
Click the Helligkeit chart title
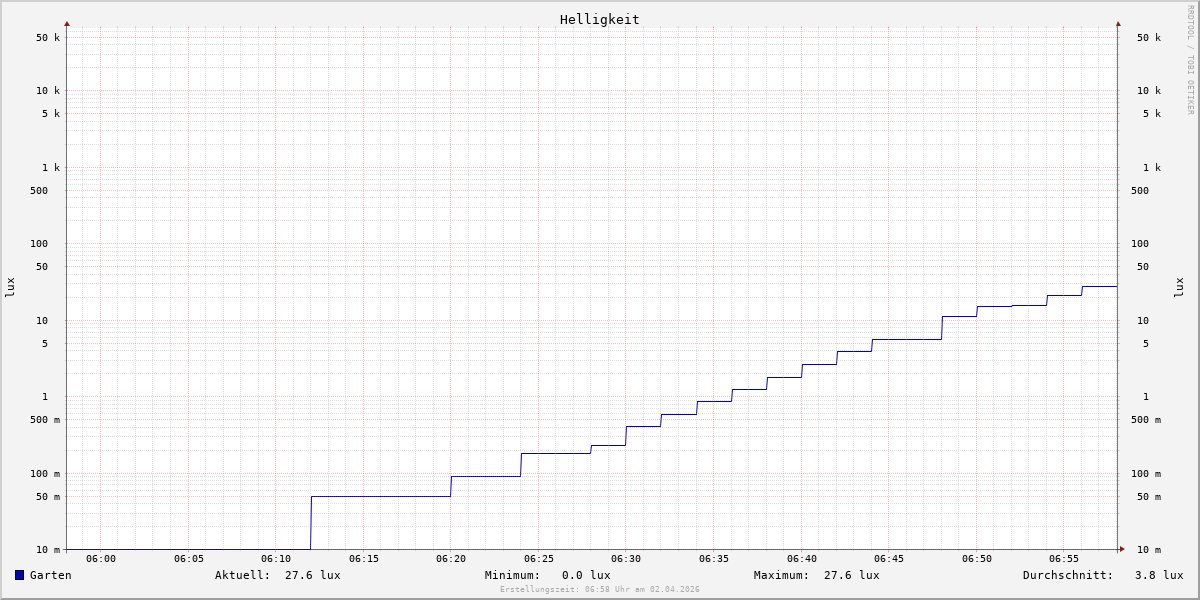point(599,19)
